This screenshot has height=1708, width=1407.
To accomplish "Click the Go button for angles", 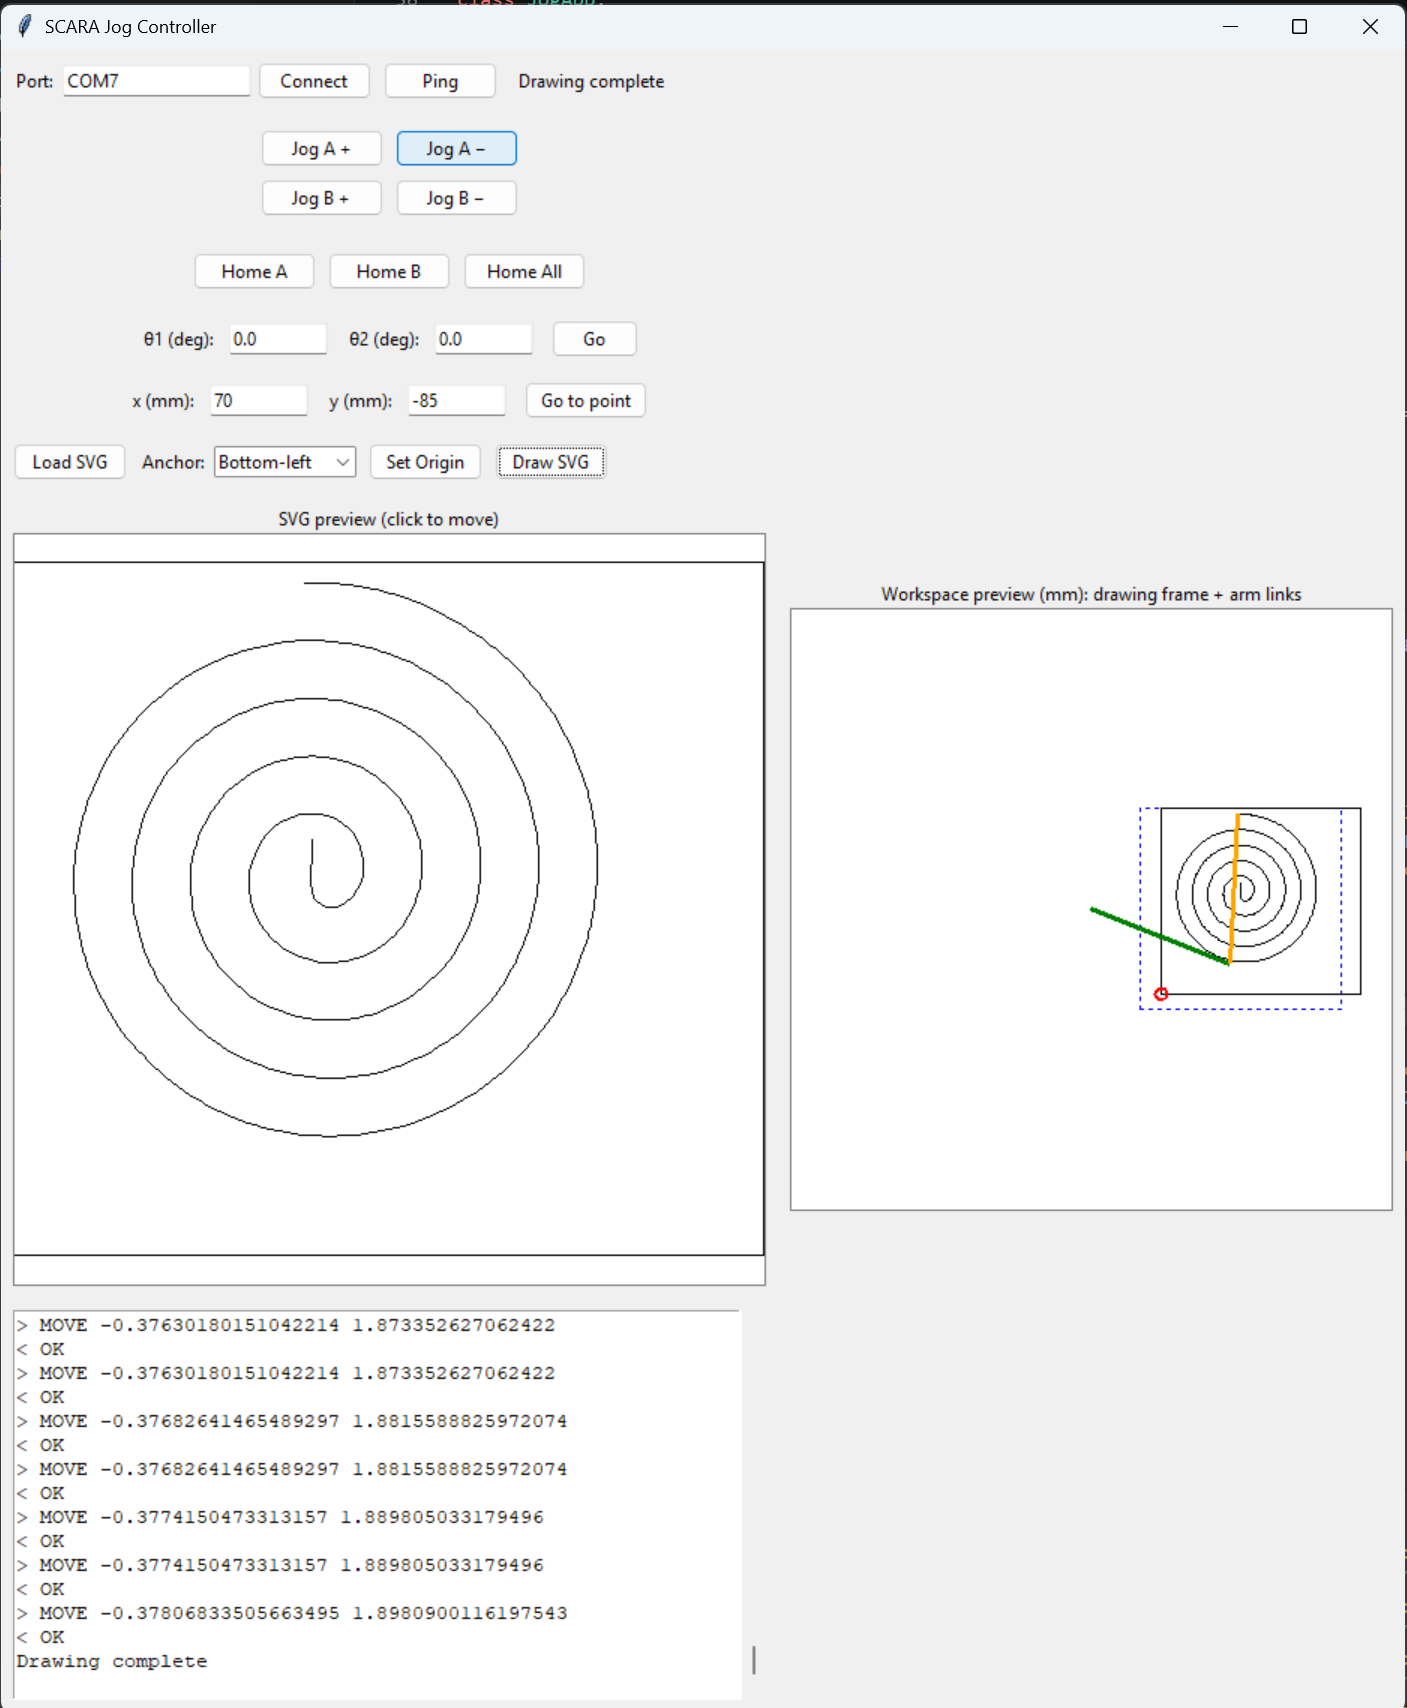I will (x=594, y=339).
